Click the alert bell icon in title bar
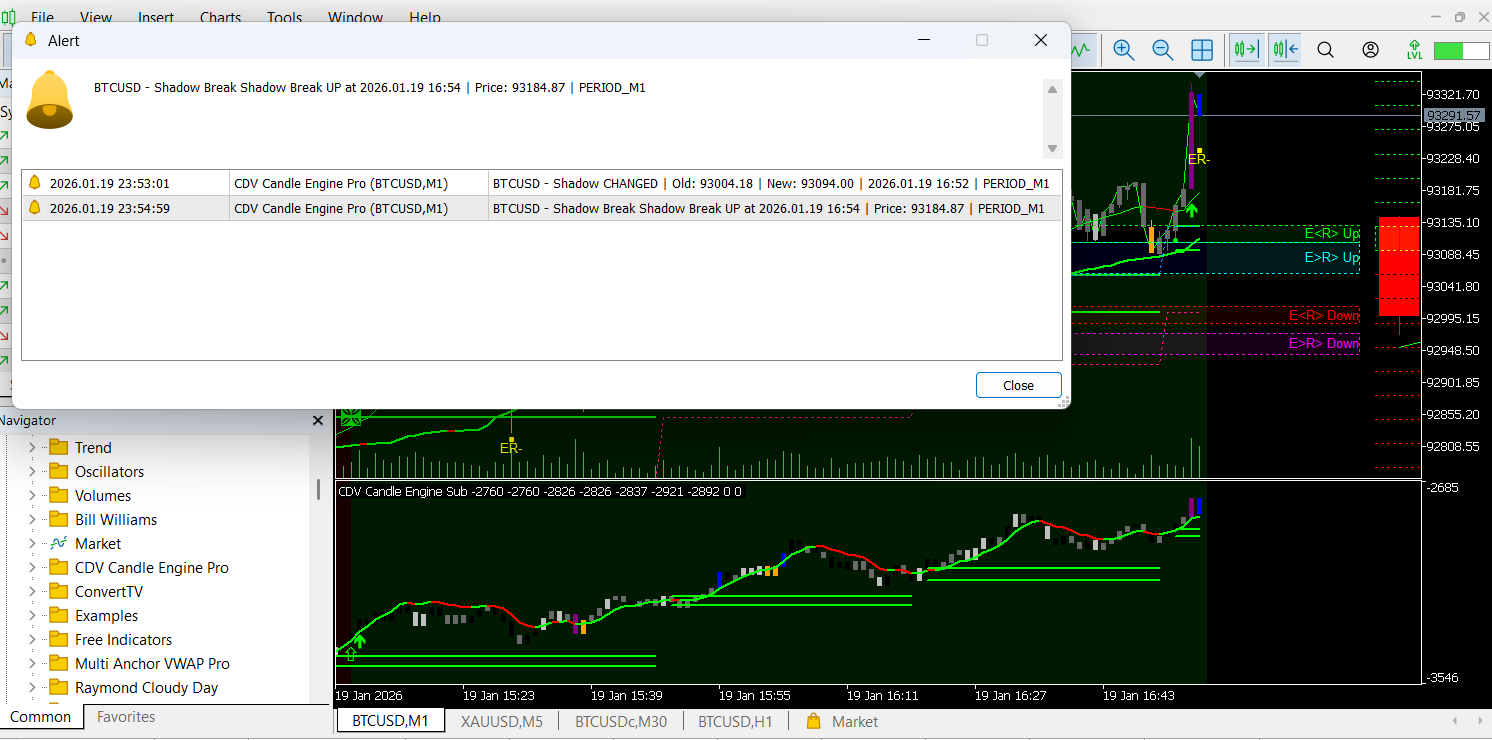 click(x=31, y=40)
